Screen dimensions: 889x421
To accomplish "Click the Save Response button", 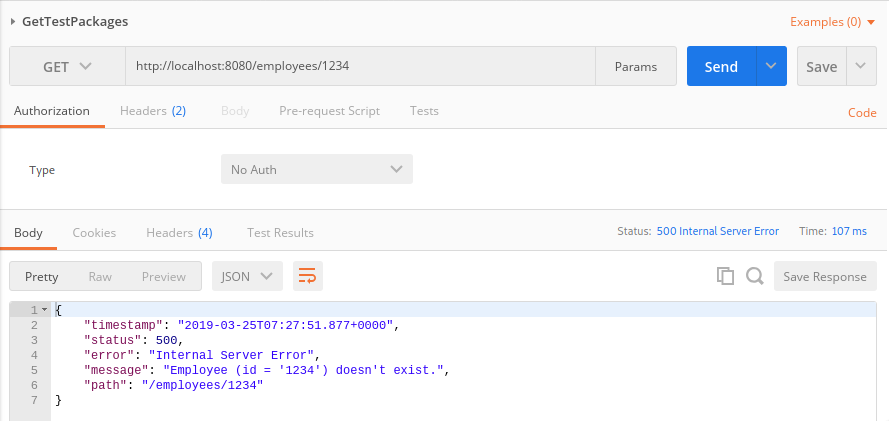I will [825, 276].
